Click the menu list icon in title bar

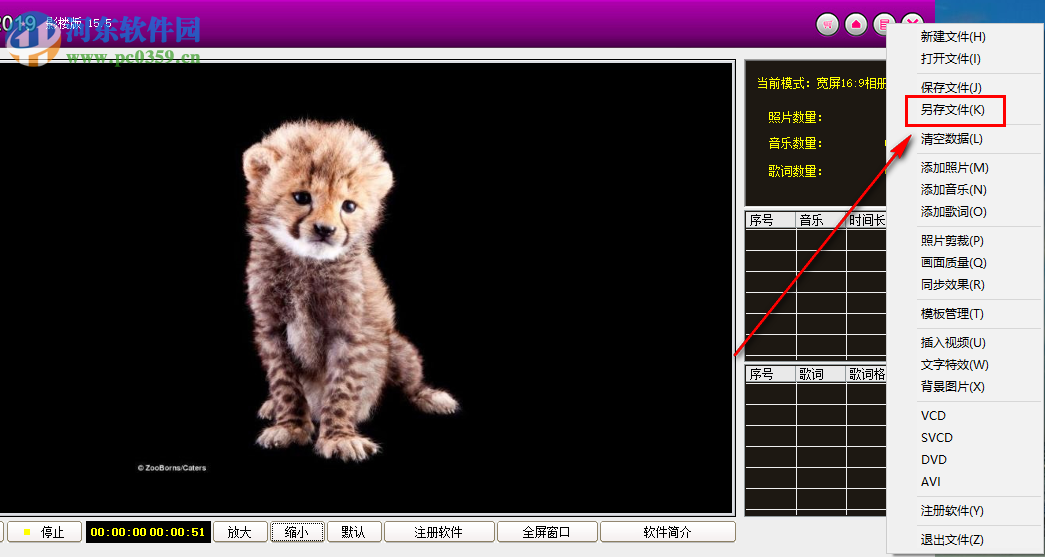(882, 25)
